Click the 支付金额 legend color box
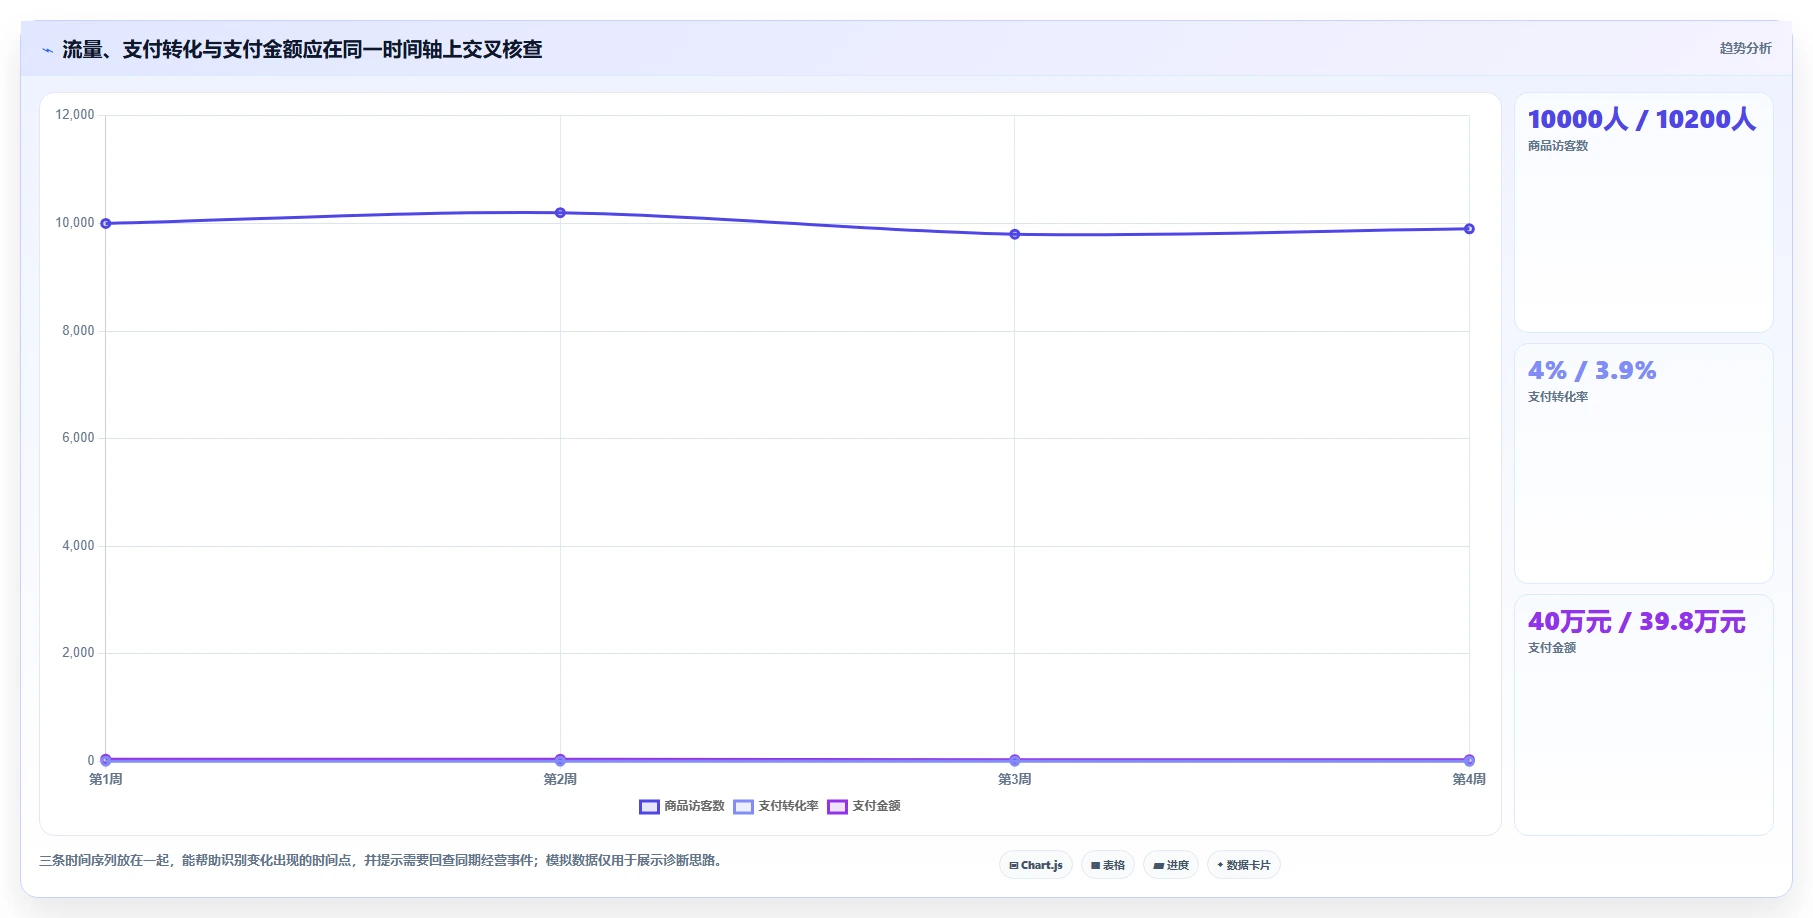 [837, 807]
